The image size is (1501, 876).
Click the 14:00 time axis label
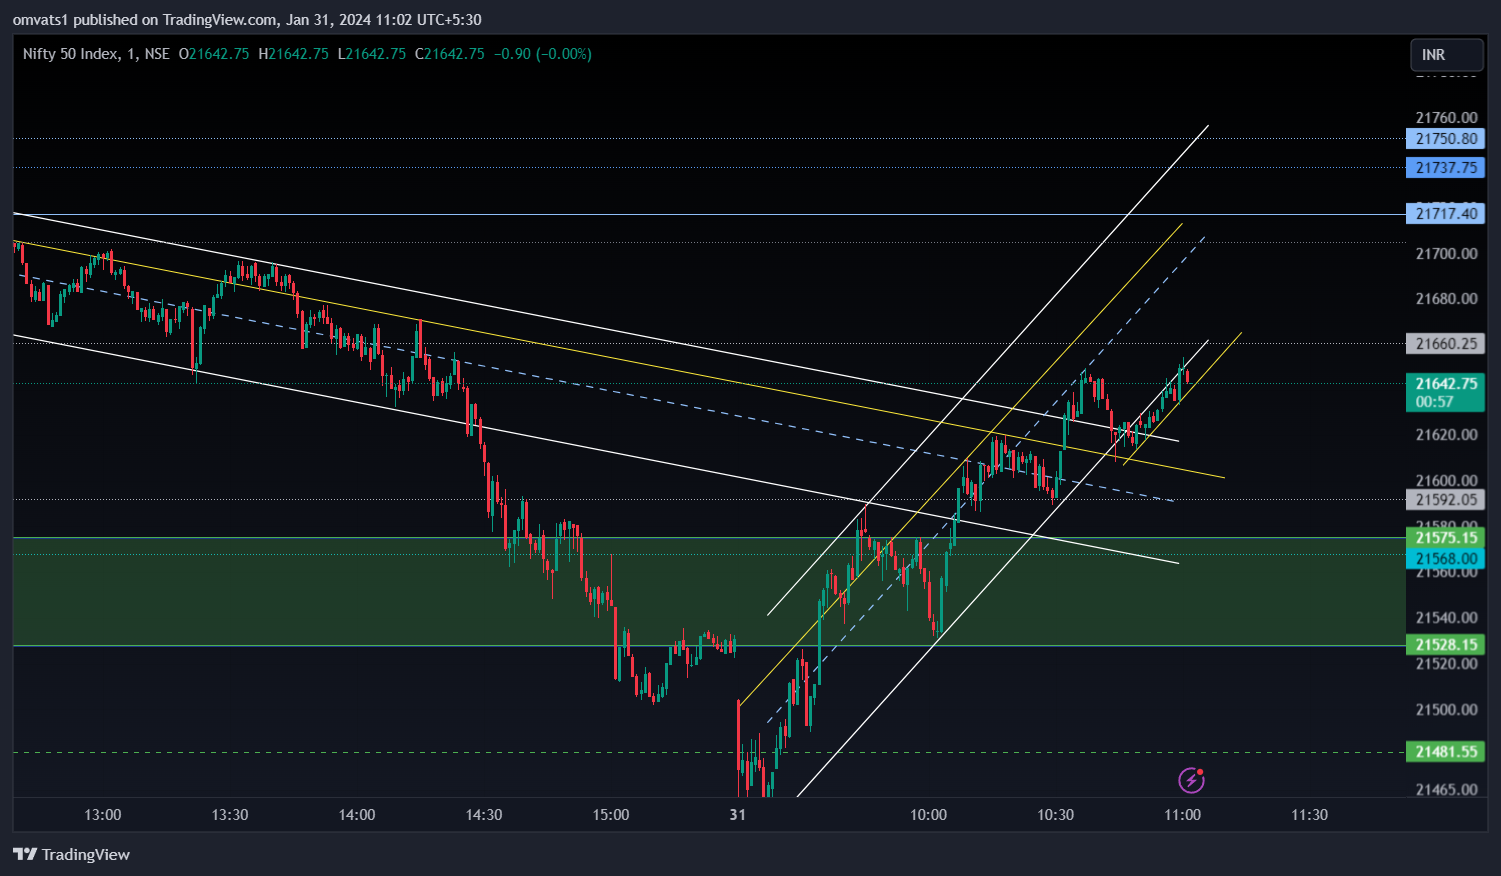point(357,815)
